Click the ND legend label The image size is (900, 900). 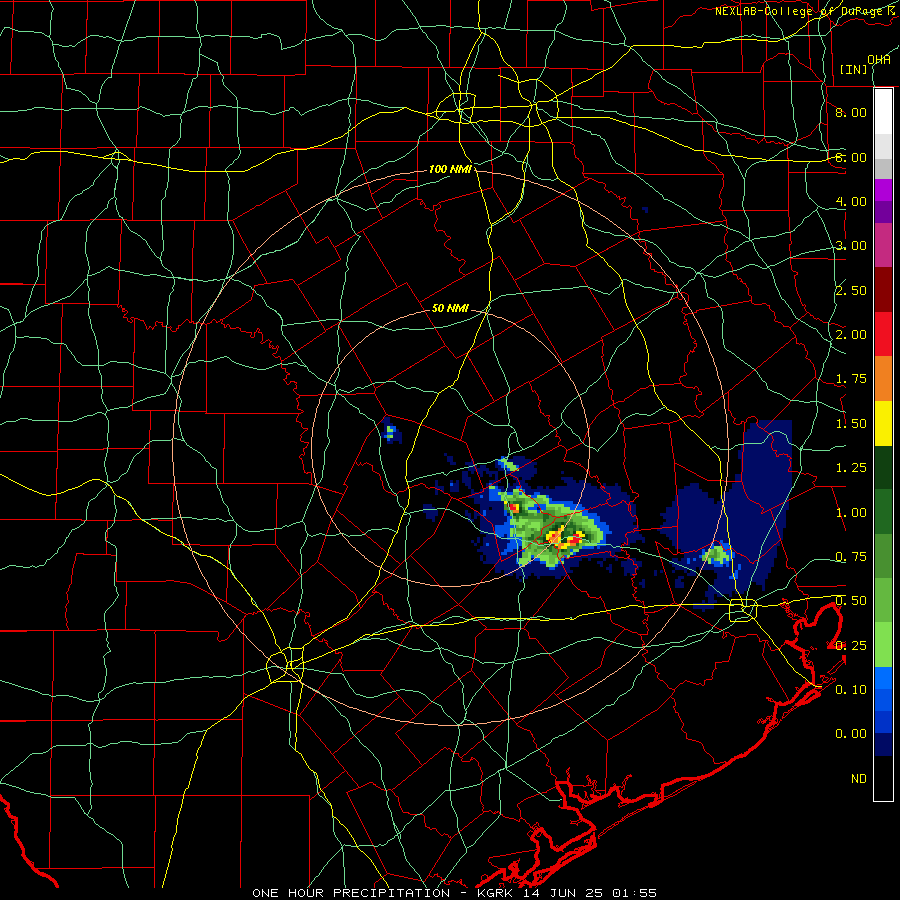click(859, 779)
